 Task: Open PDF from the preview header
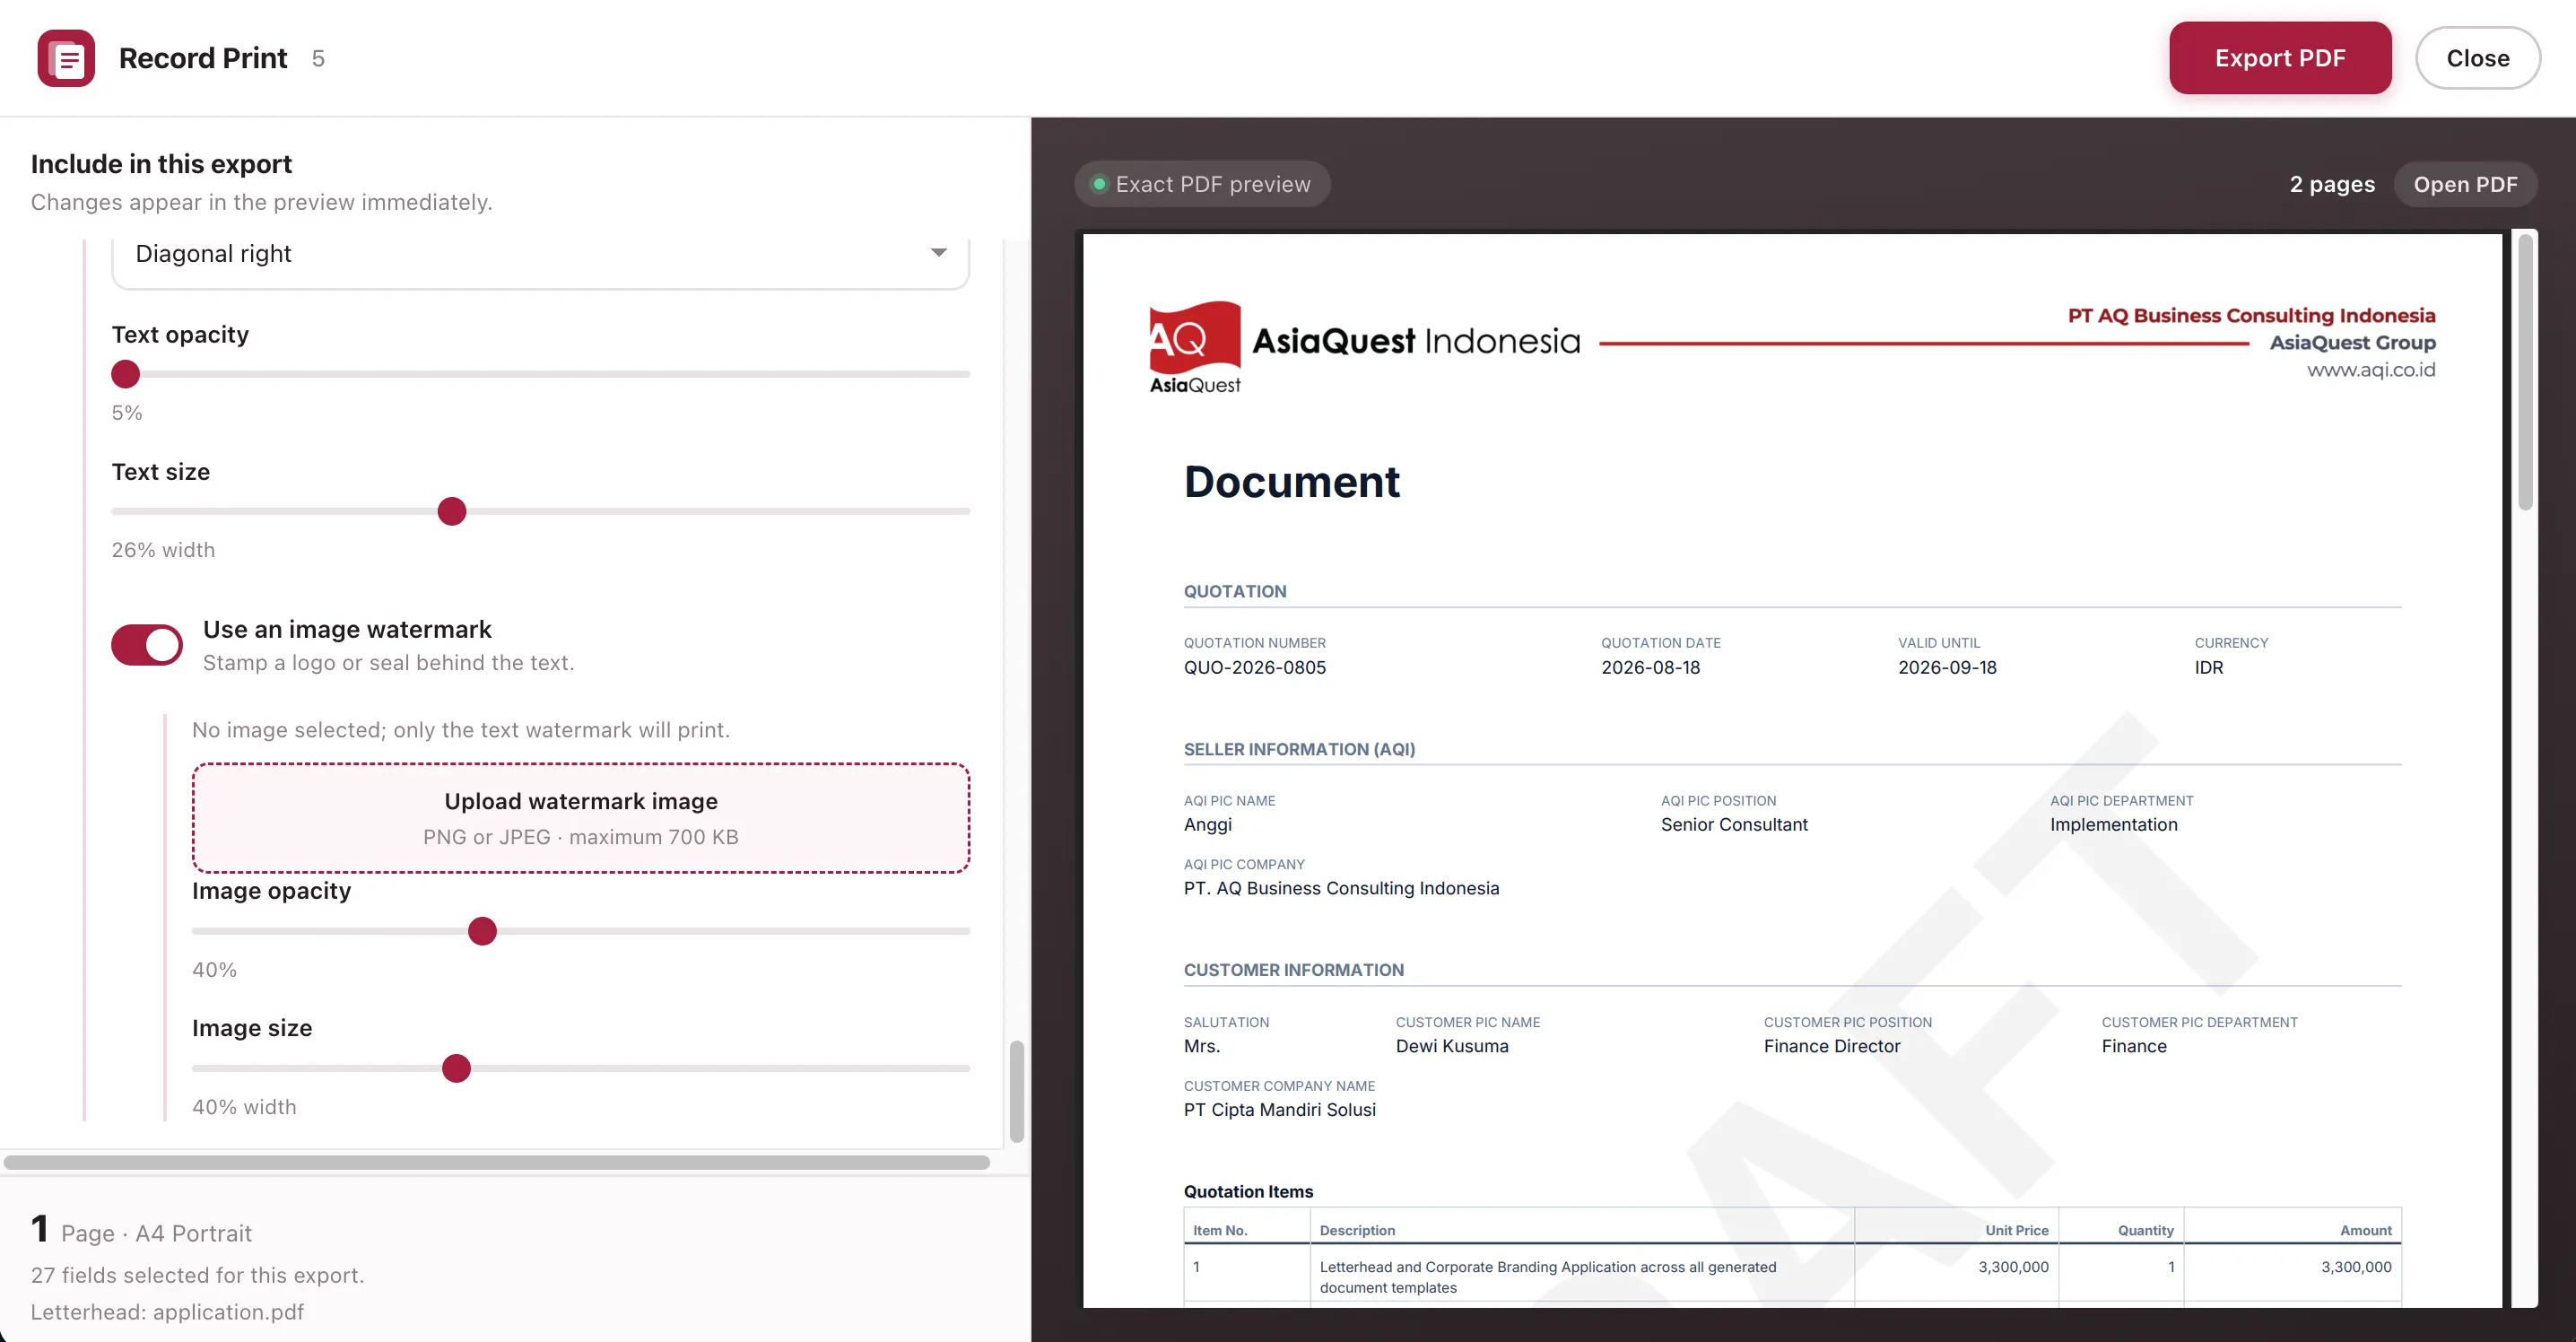[2465, 184]
